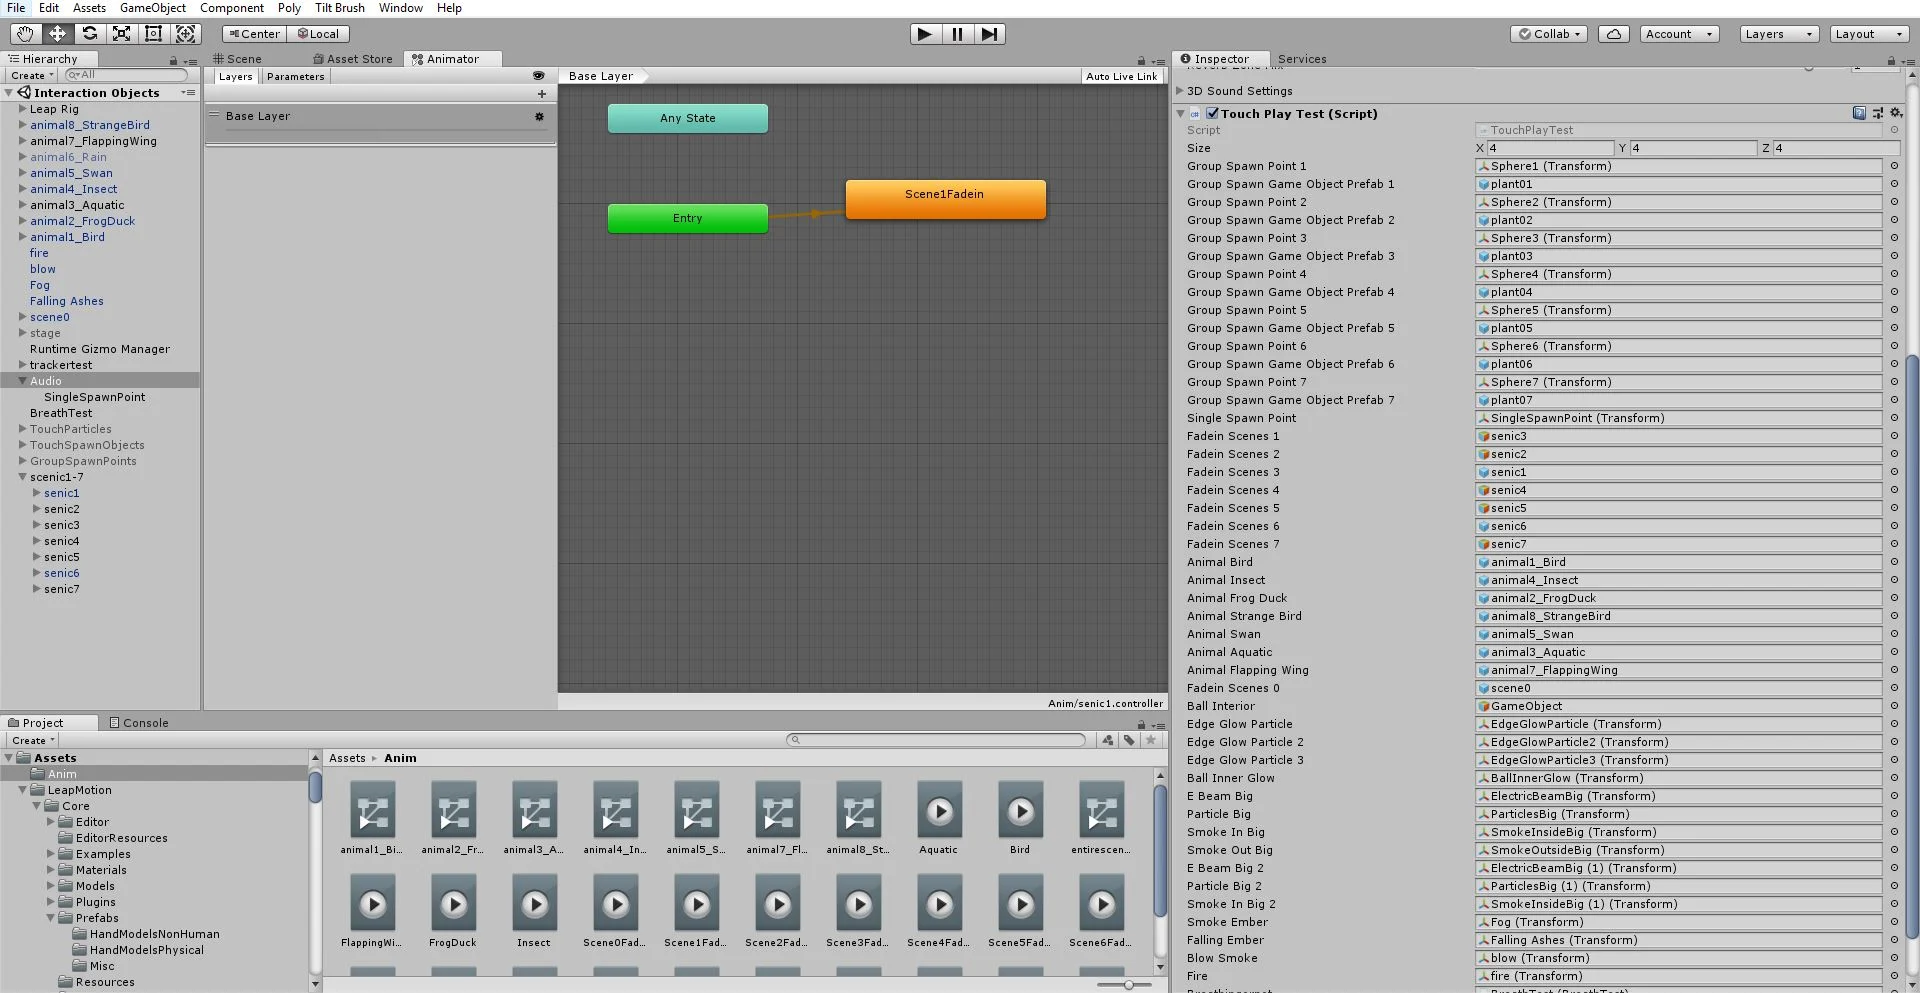Switch to the Console tab
Screen dimensions: 1920x993
pos(139,723)
